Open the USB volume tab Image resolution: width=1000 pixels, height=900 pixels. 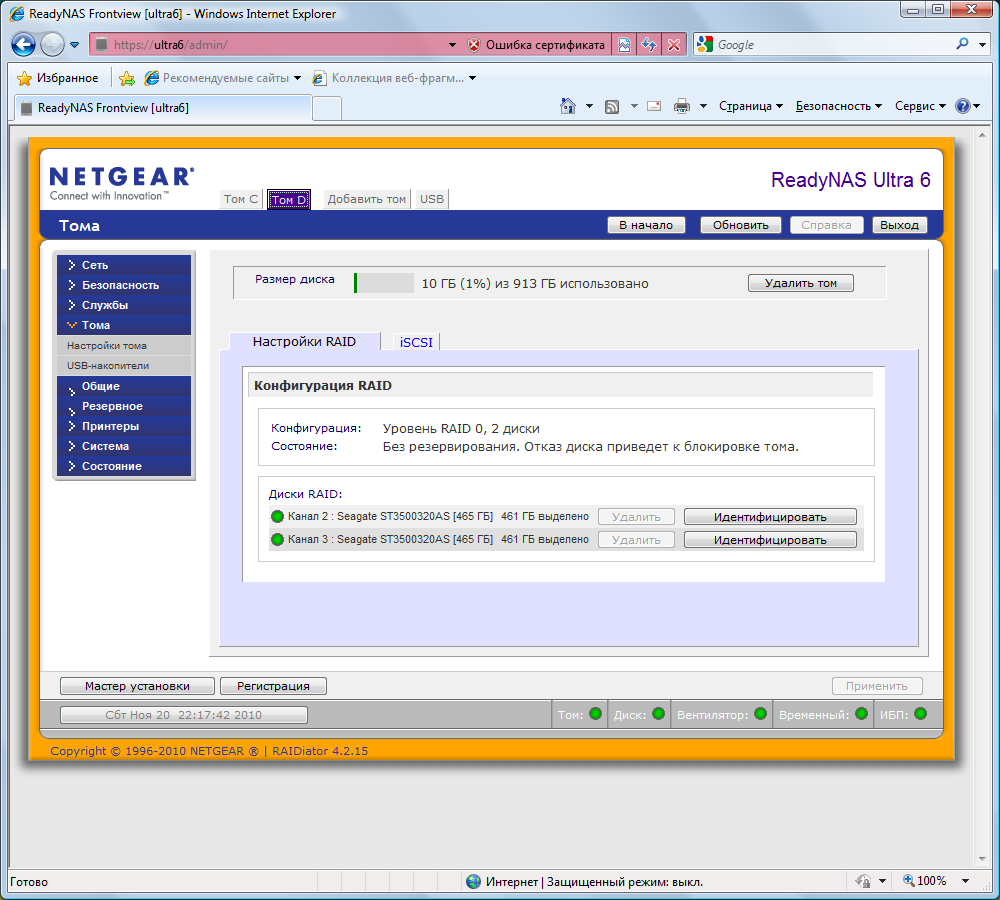[432, 199]
